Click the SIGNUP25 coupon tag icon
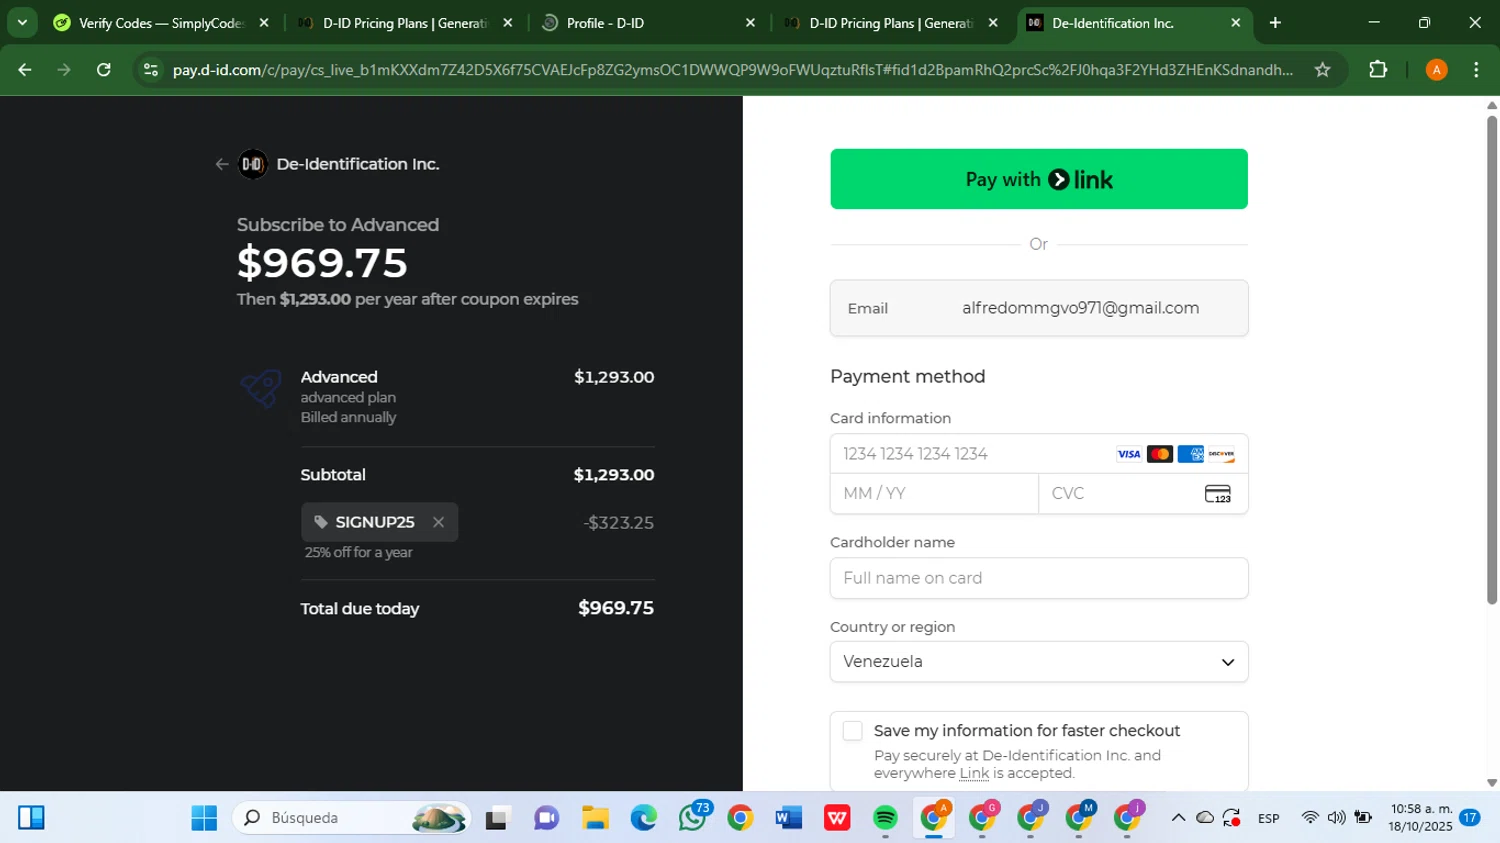 click(x=321, y=522)
